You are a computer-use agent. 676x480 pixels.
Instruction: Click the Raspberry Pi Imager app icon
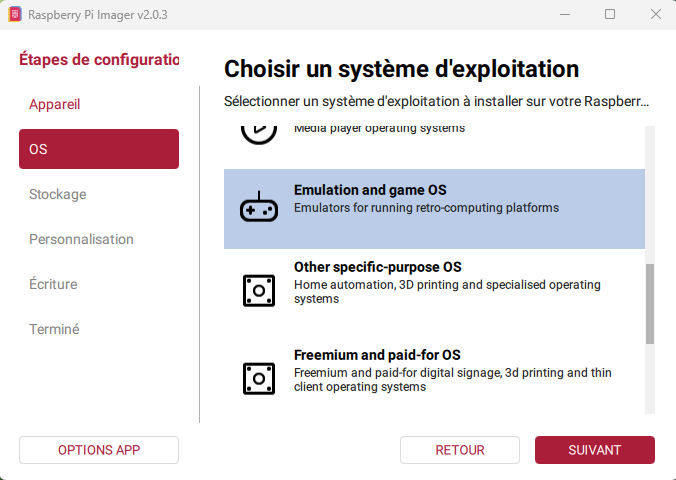click(x=15, y=14)
